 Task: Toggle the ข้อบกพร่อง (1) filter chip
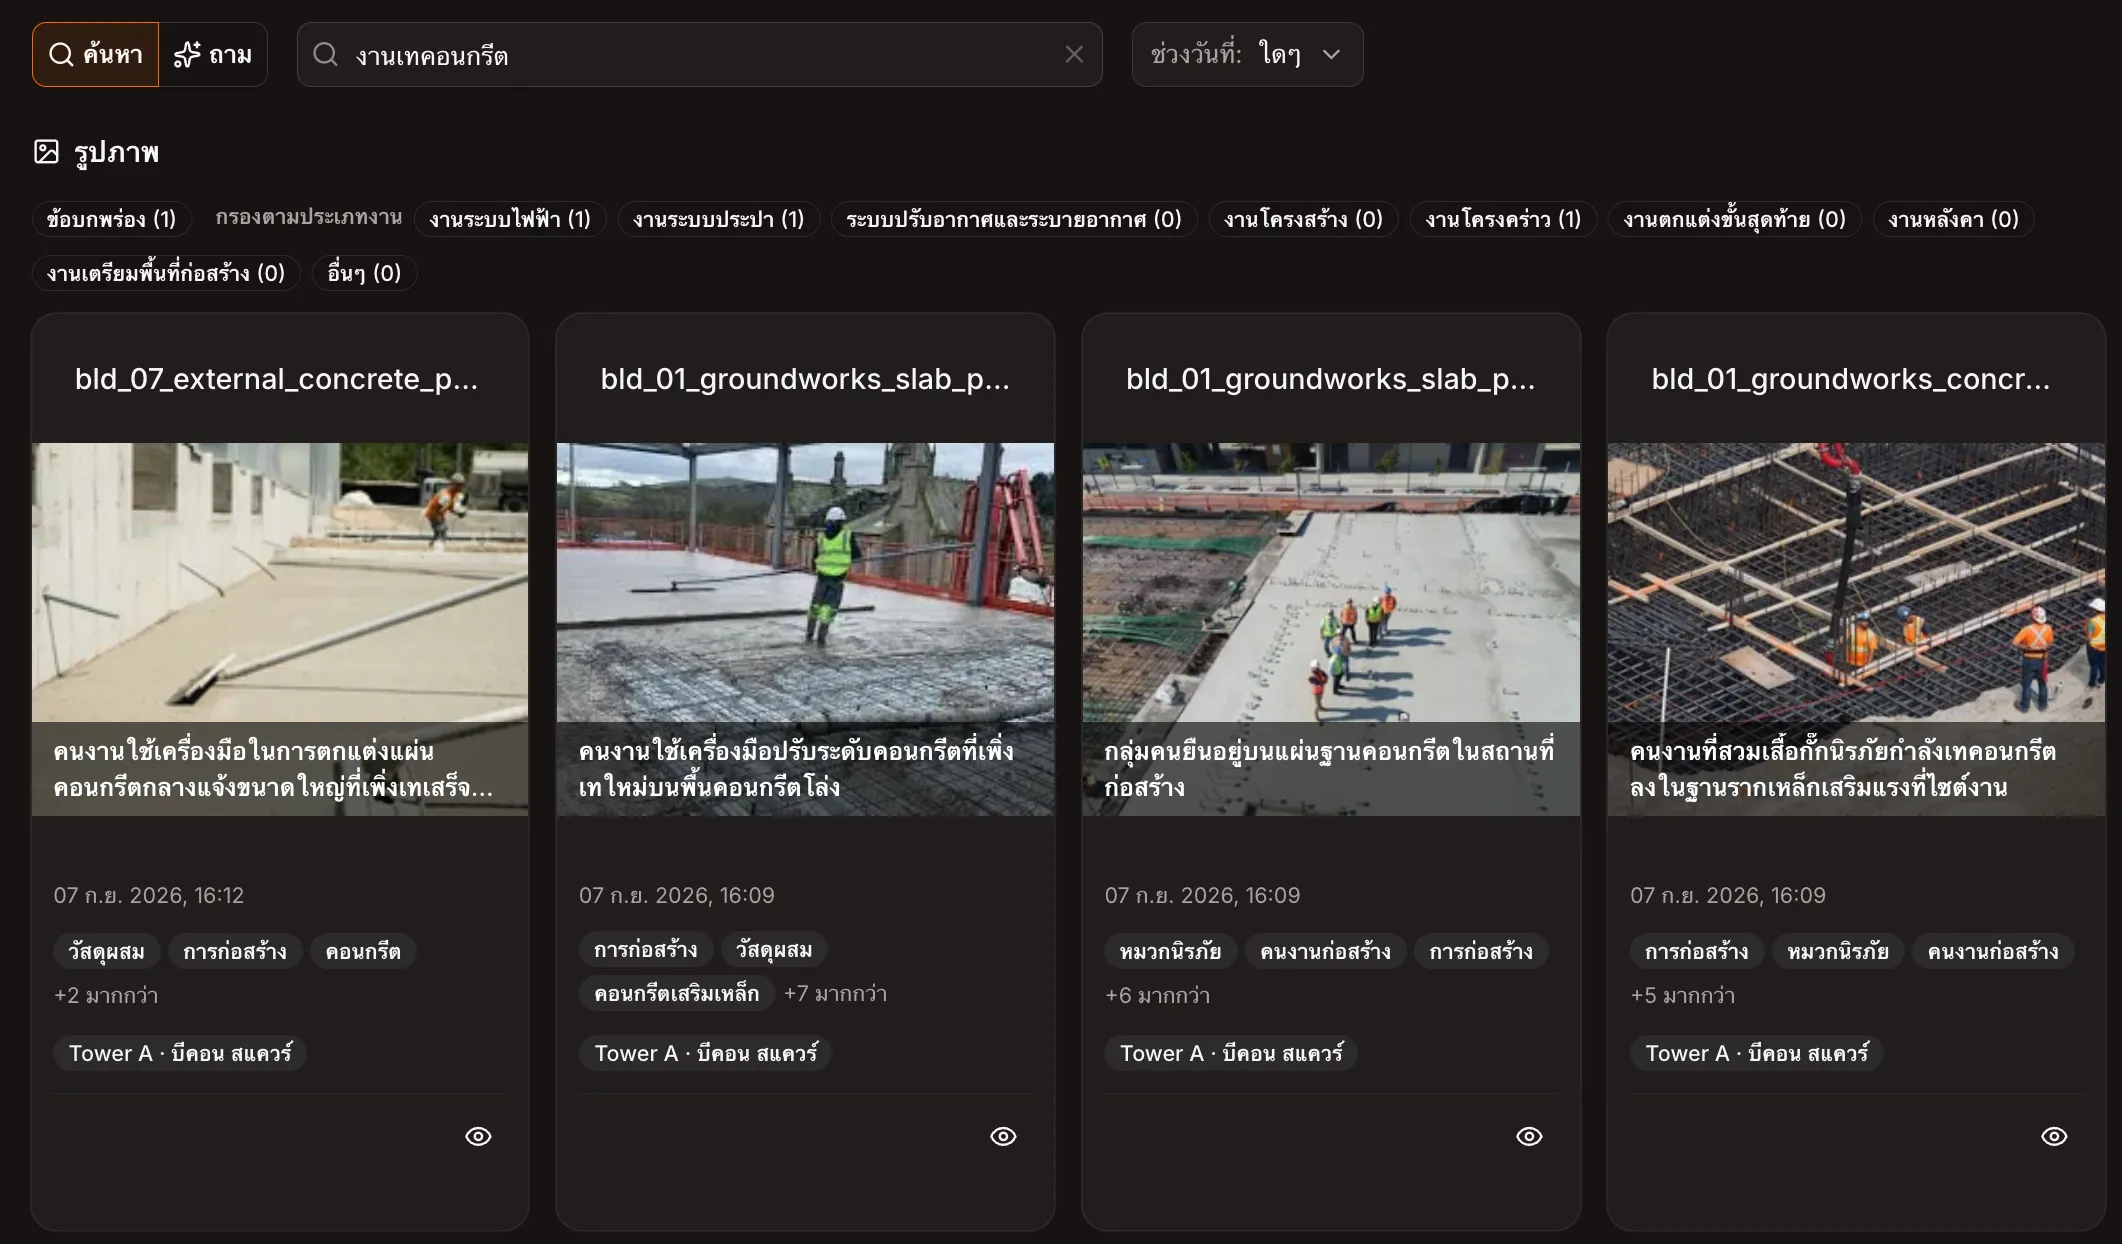coord(111,219)
